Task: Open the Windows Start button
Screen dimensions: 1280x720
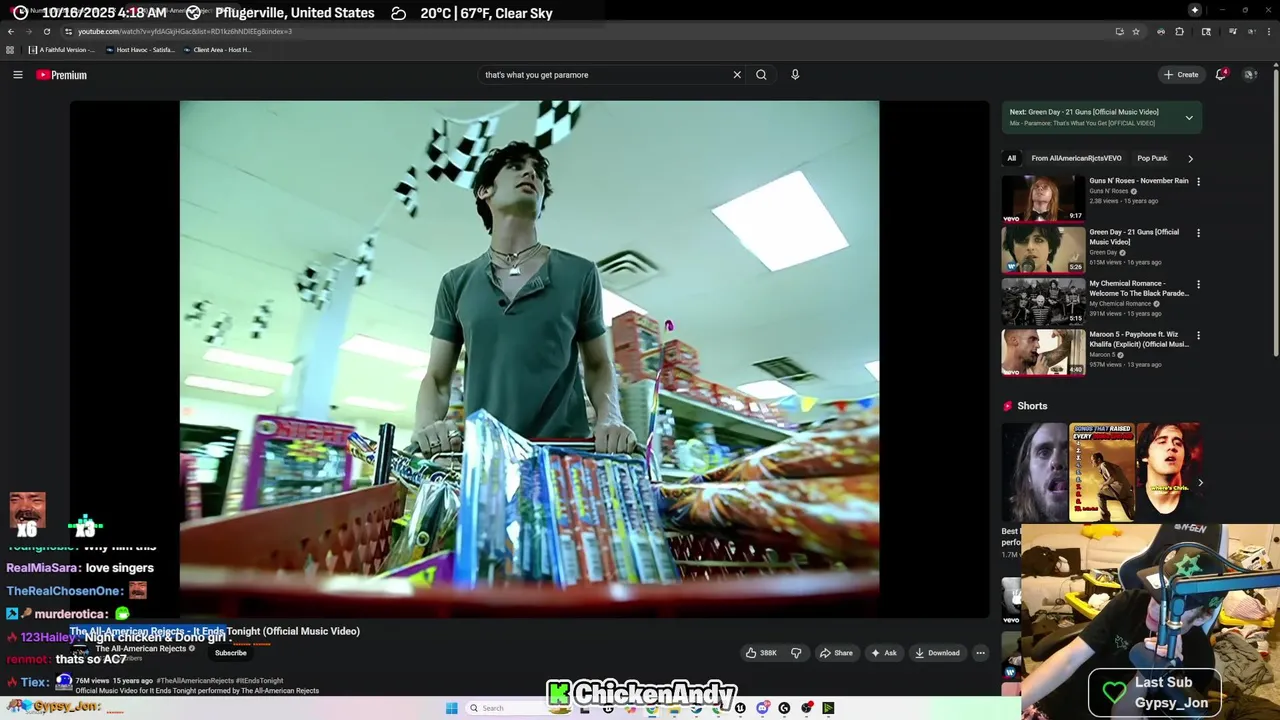Action: (x=452, y=708)
